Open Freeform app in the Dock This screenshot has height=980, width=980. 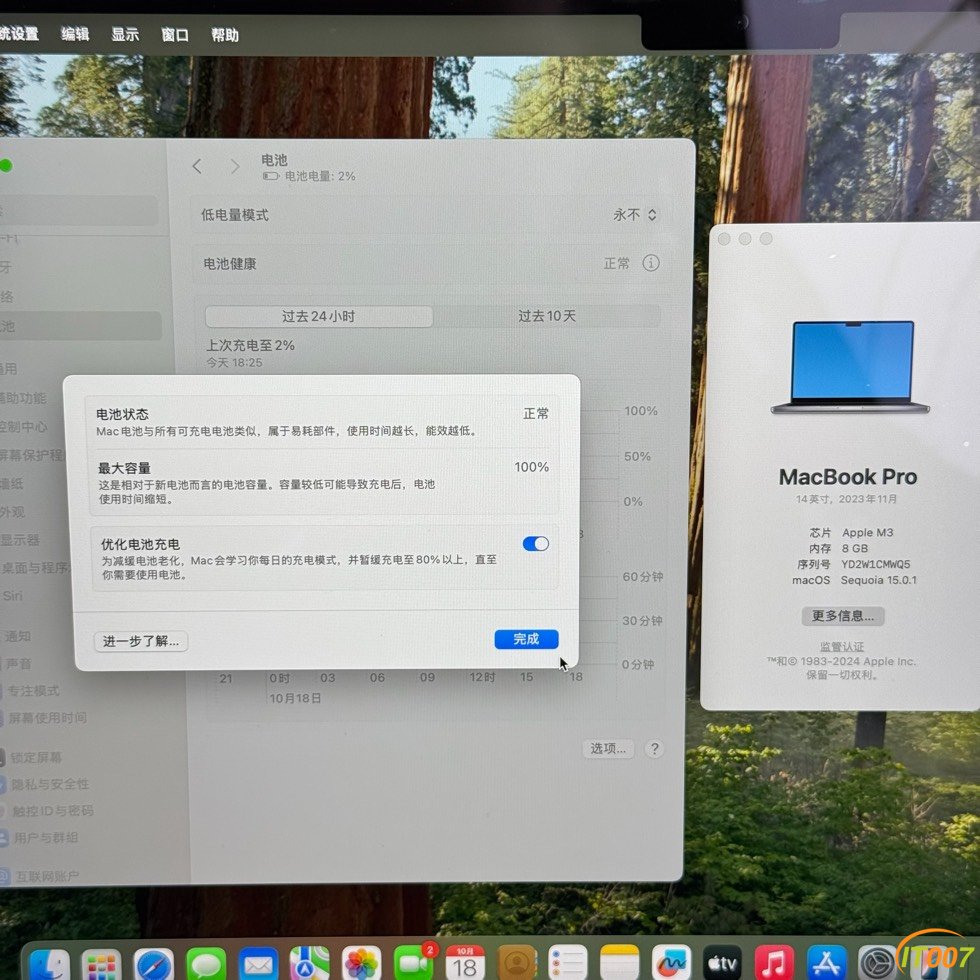[x=671, y=964]
